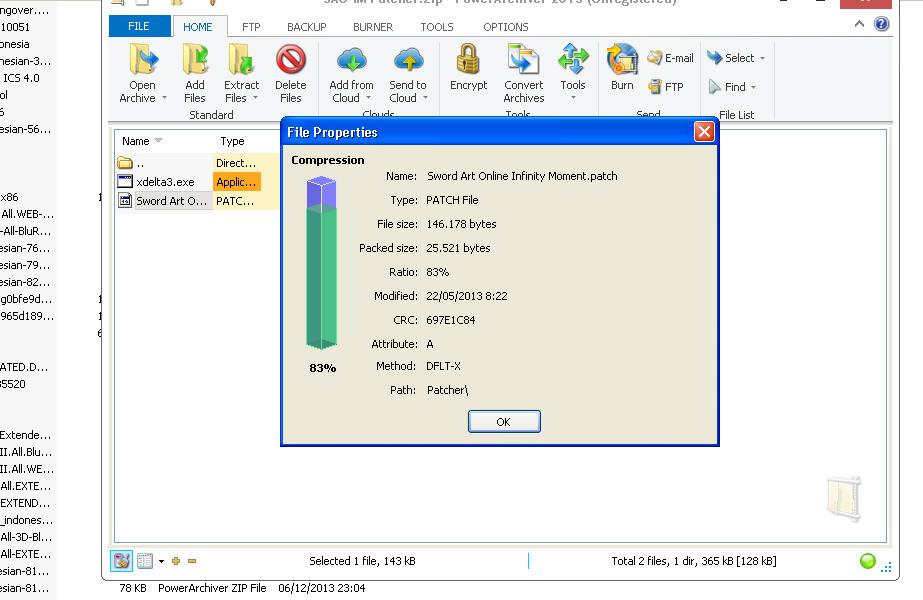Click the E-mail send icon
The image size is (923, 600).
[x=655, y=58]
